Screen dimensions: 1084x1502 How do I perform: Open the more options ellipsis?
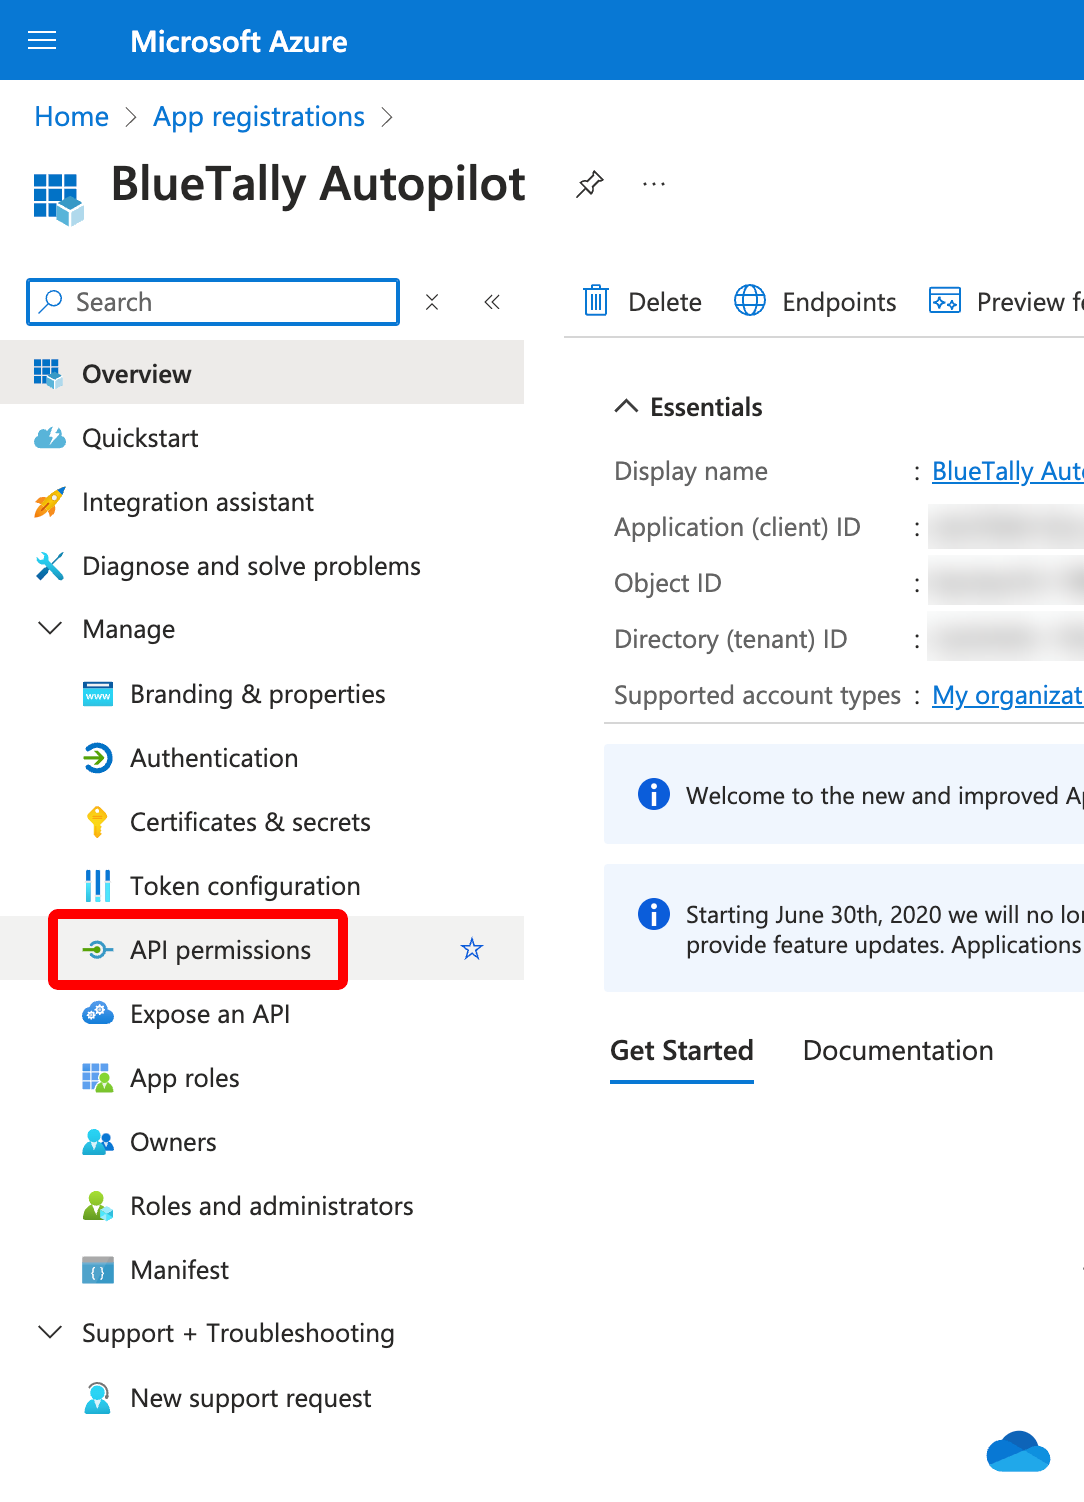(x=654, y=184)
